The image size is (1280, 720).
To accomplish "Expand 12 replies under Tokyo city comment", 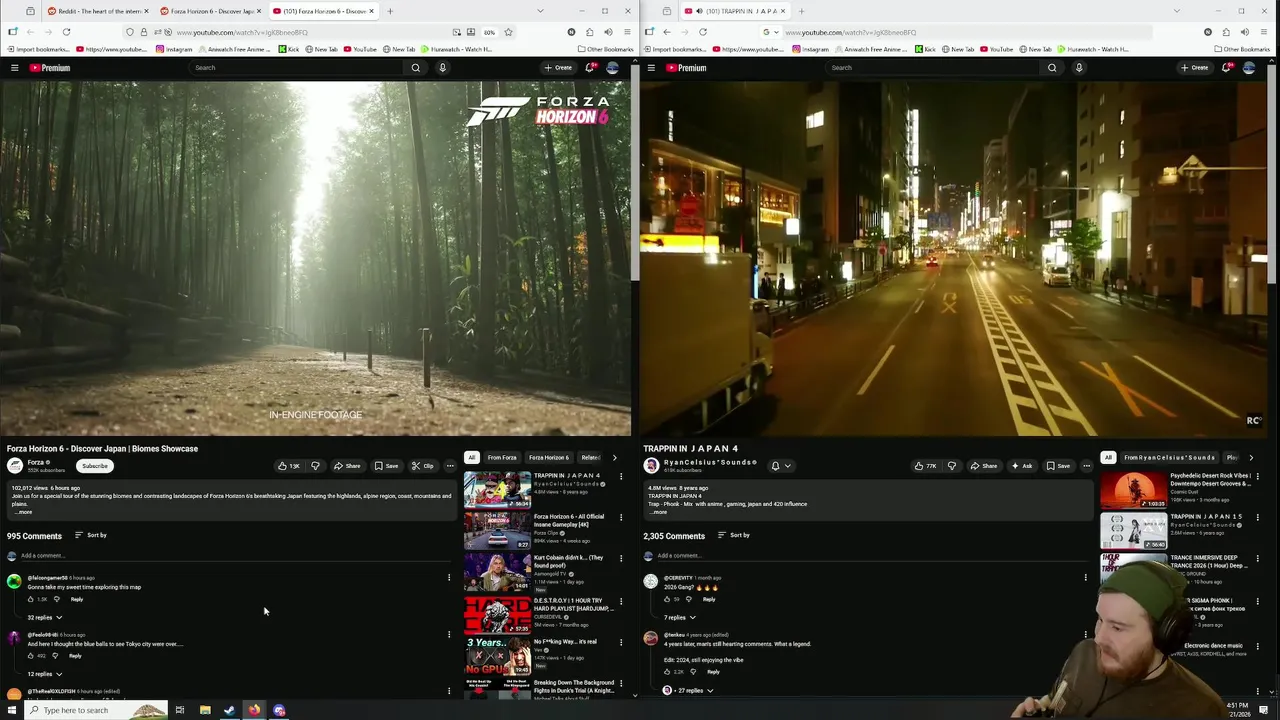I will point(44,674).
